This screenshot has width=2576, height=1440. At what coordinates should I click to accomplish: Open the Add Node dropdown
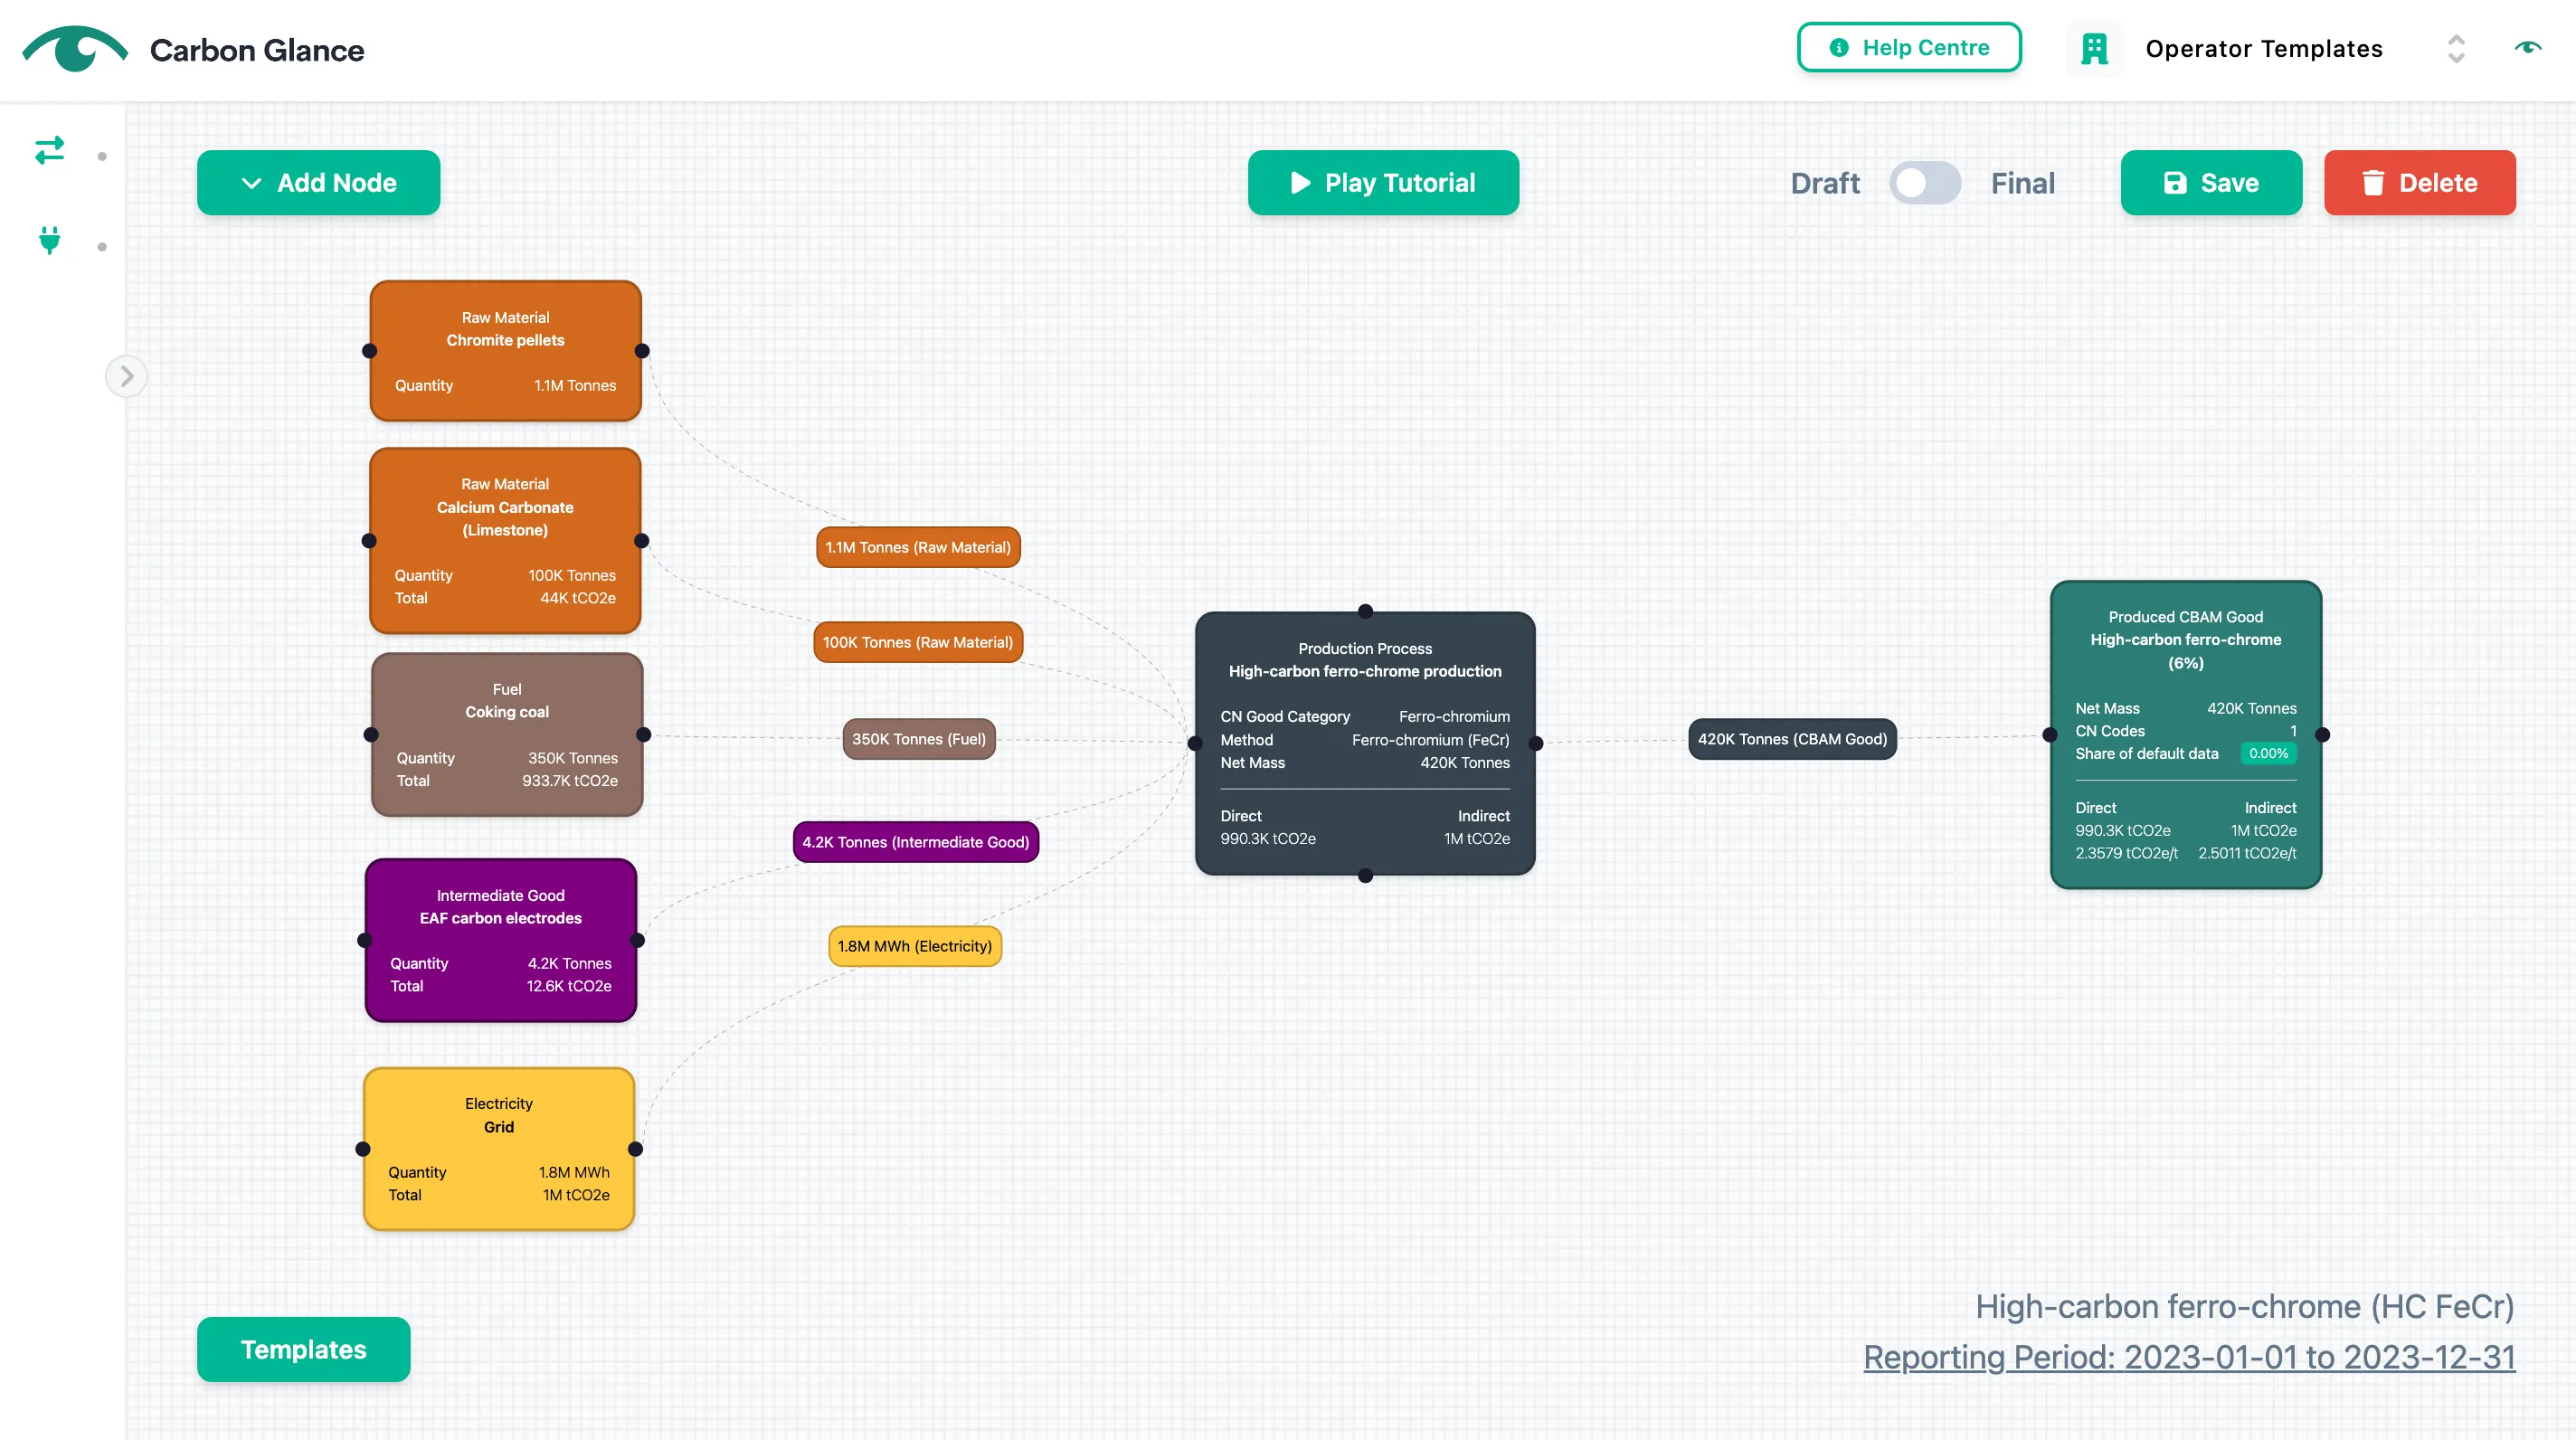click(x=318, y=183)
